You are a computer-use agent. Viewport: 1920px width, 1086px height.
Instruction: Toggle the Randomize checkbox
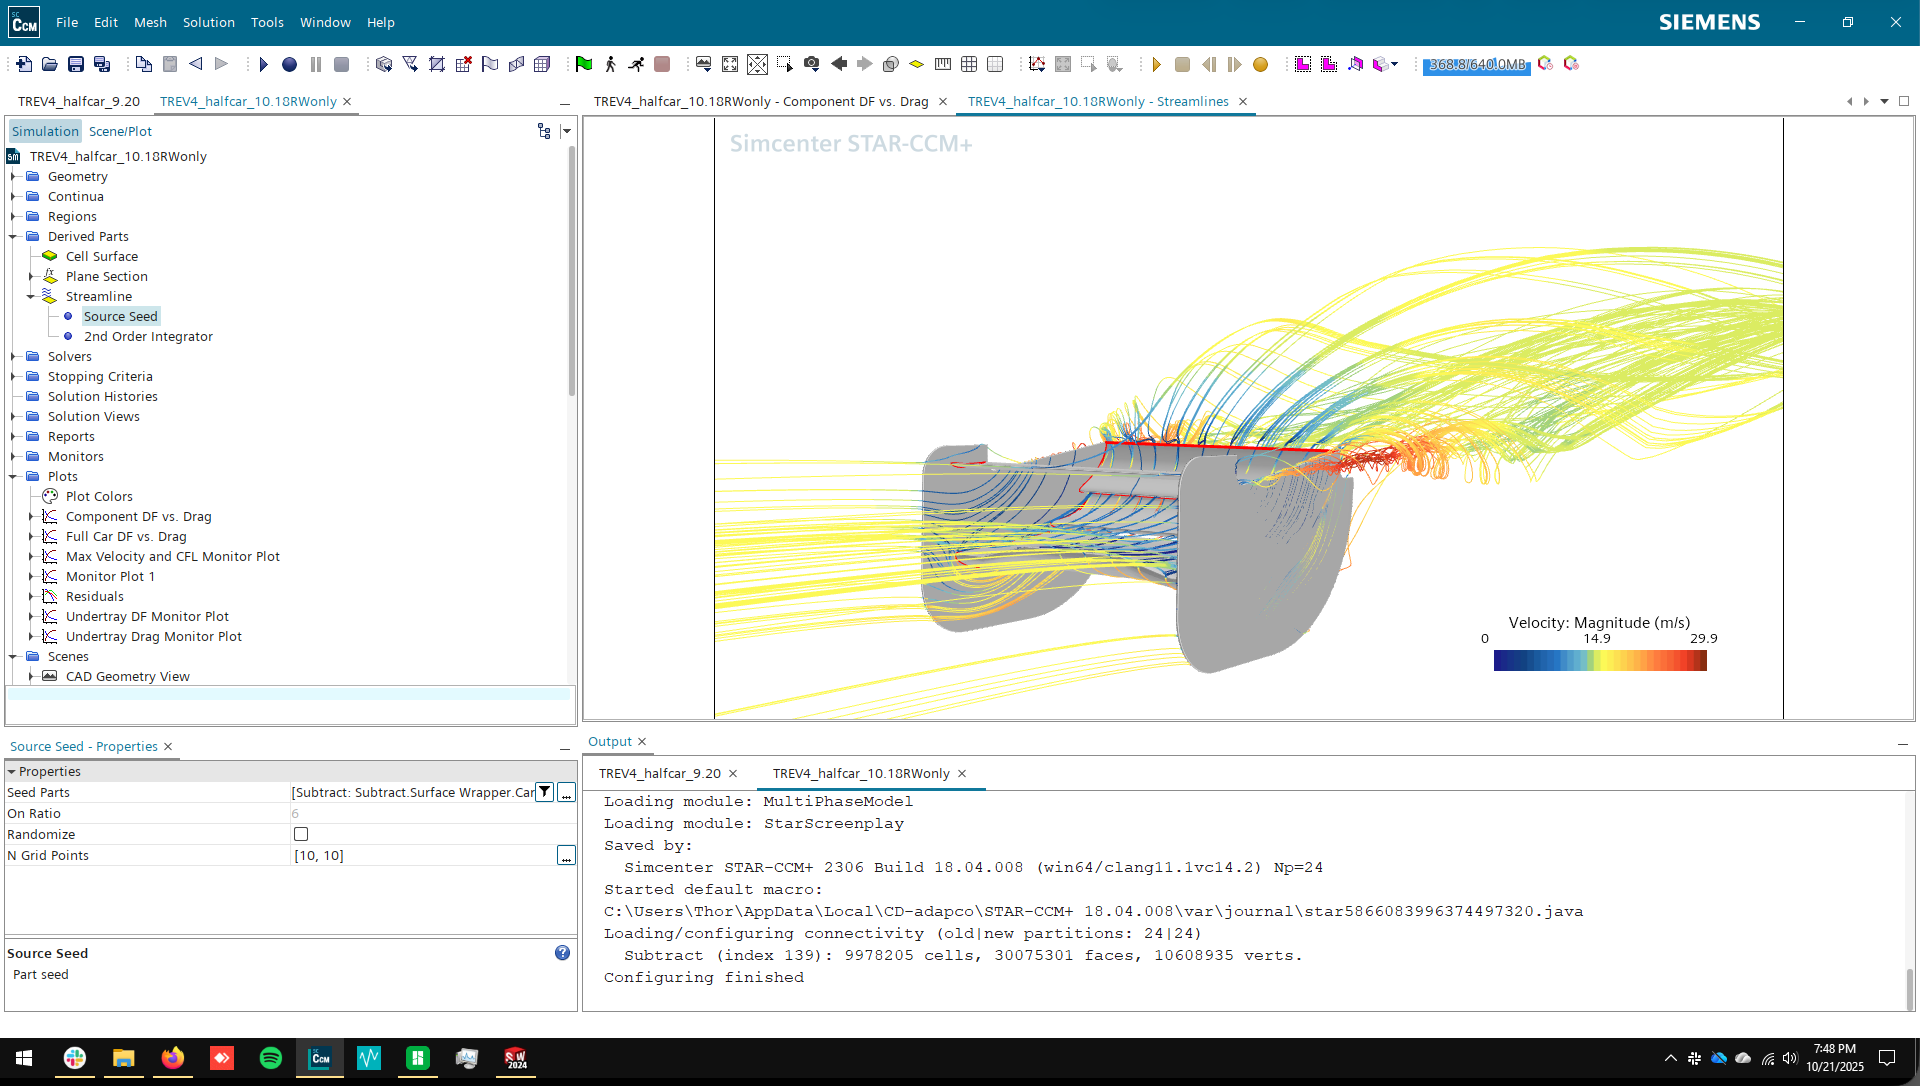(301, 834)
